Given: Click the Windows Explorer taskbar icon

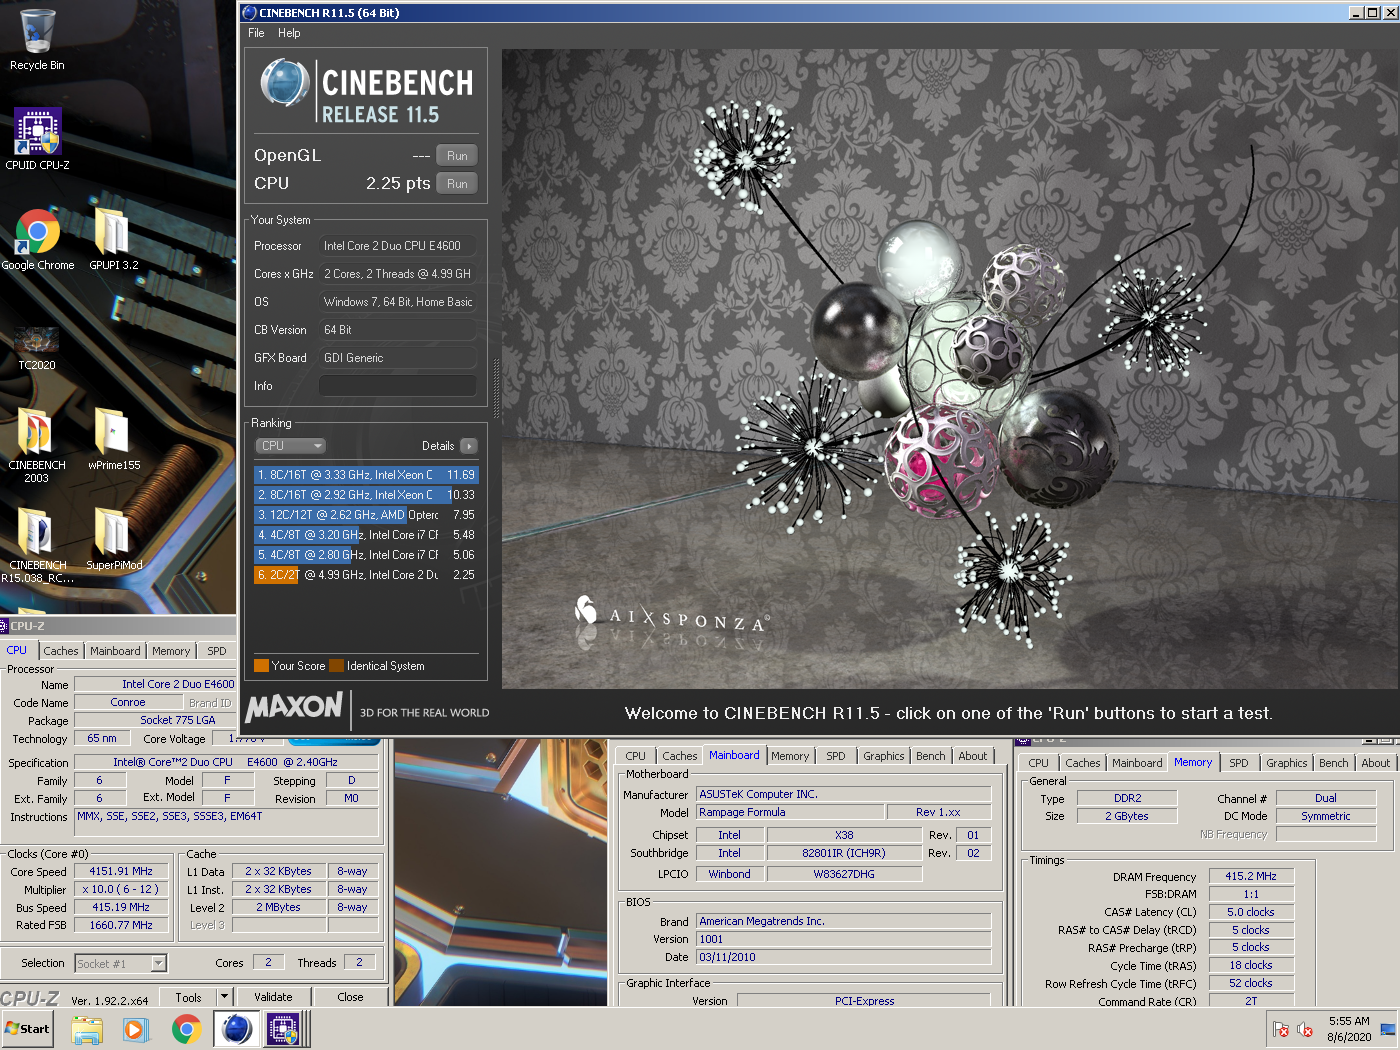Looking at the screenshot, I should (x=87, y=1029).
